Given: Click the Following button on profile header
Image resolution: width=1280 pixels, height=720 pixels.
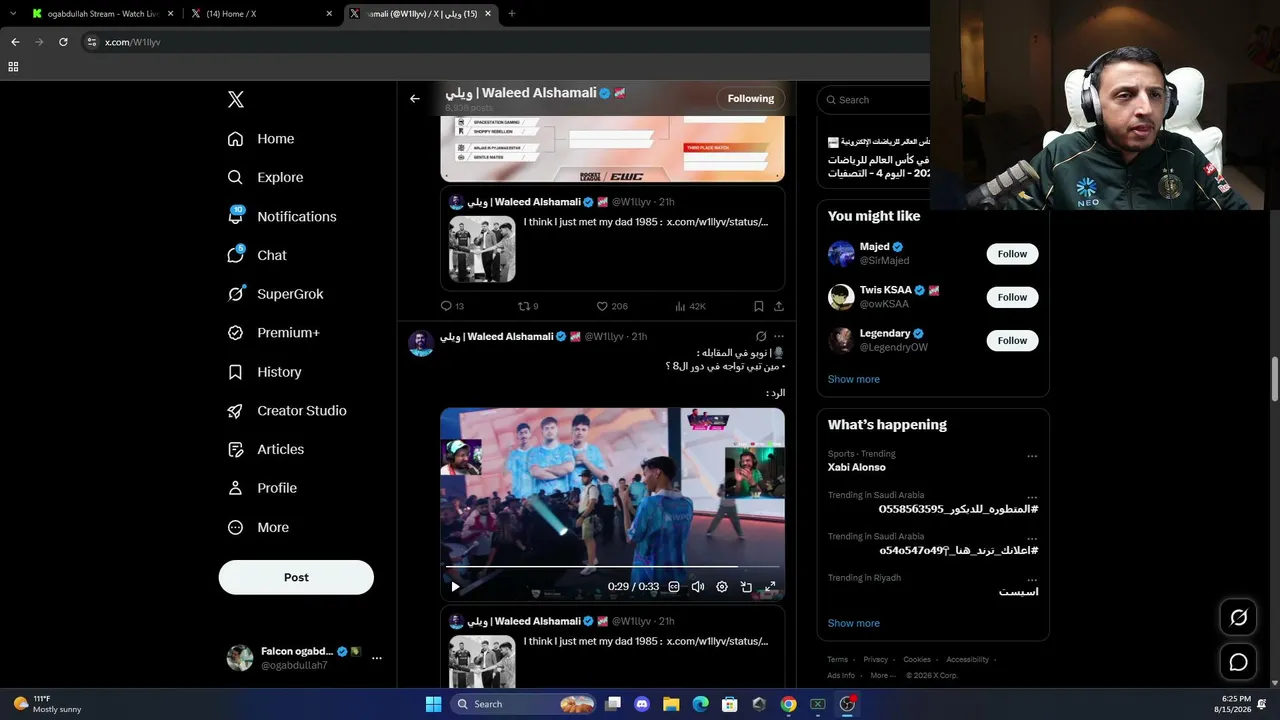Looking at the screenshot, I should pyautogui.click(x=751, y=99).
